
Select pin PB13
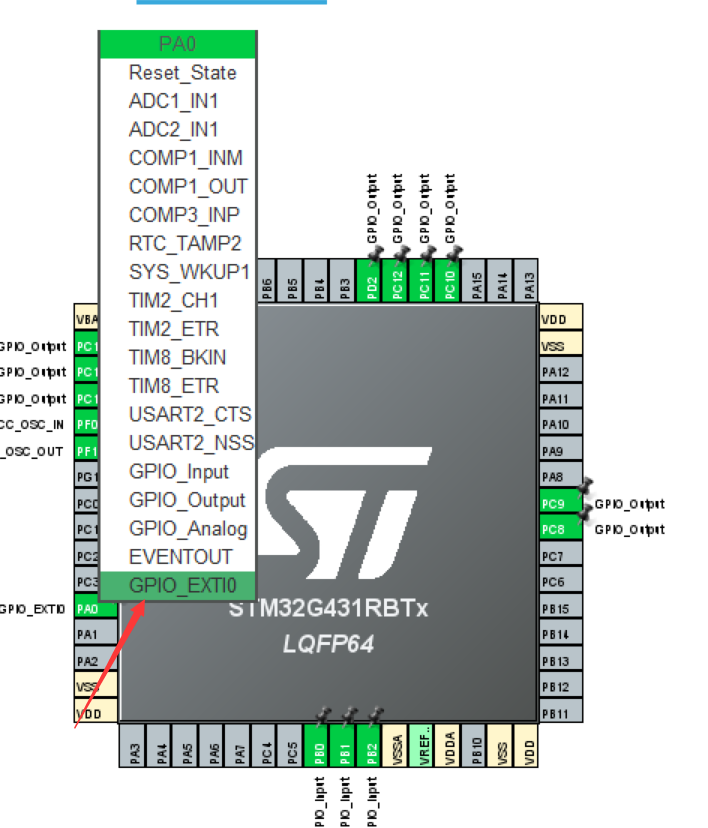(561, 658)
